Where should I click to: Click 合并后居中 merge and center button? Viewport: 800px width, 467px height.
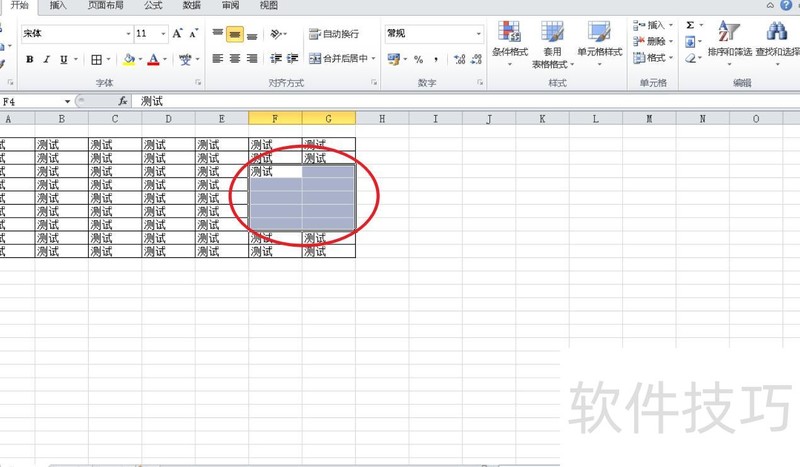pyautogui.click(x=339, y=59)
